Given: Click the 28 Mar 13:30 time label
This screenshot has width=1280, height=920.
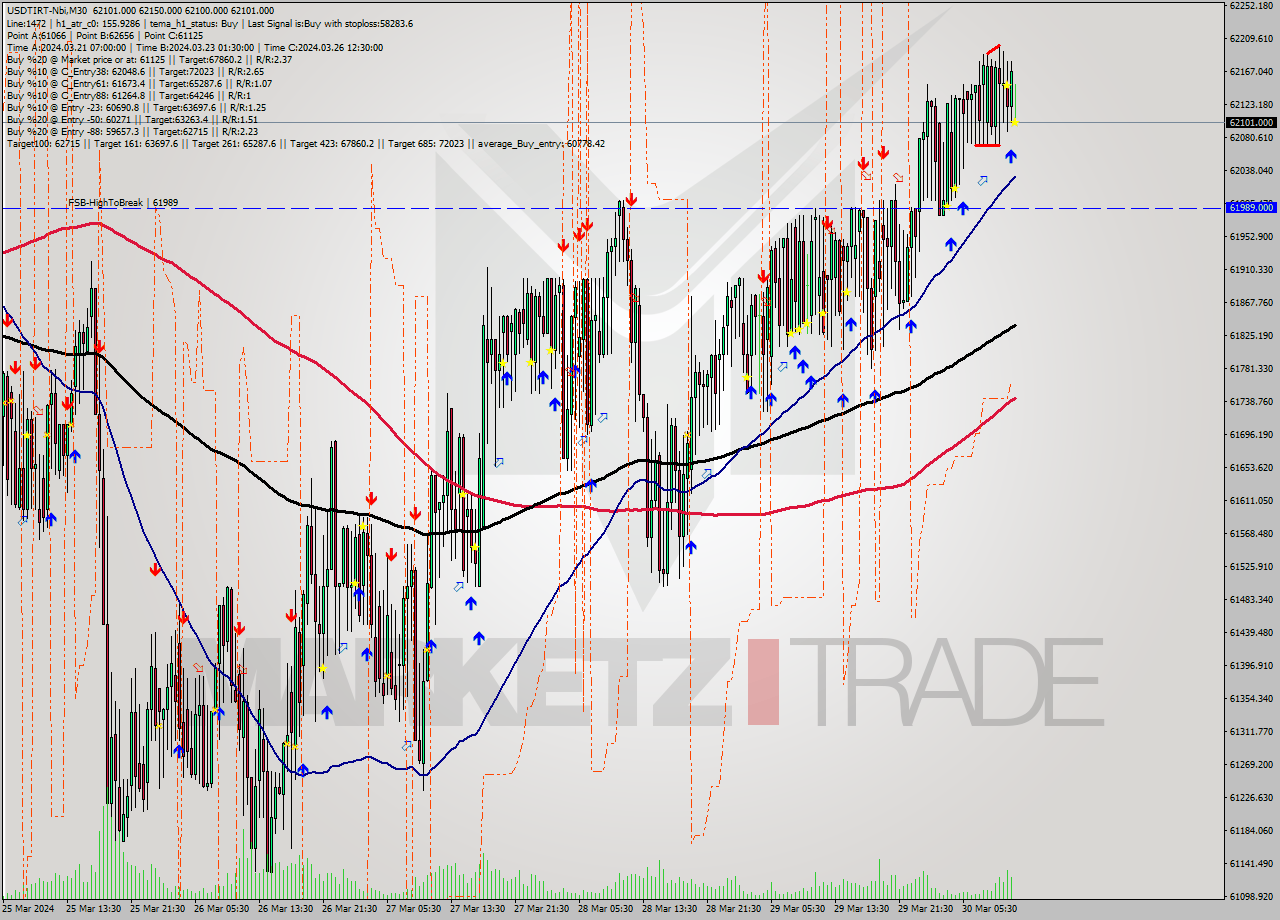Looking at the screenshot, I should [669, 909].
